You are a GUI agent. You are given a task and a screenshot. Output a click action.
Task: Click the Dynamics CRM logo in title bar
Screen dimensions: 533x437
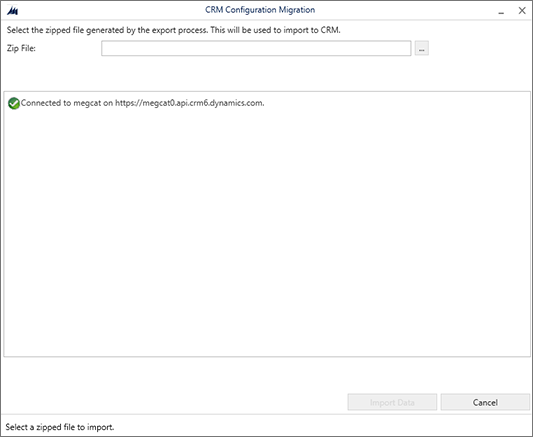click(13, 11)
